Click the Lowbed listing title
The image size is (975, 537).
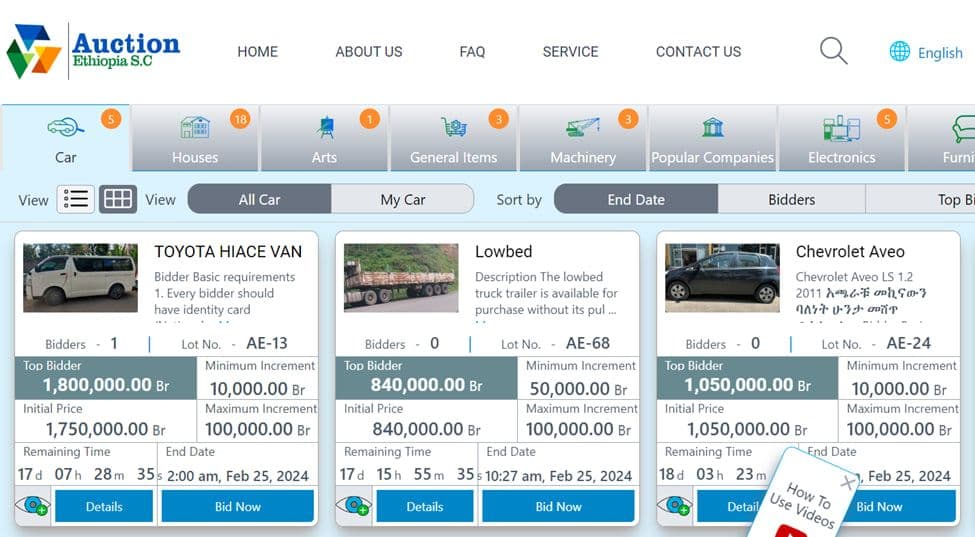[x=504, y=252]
